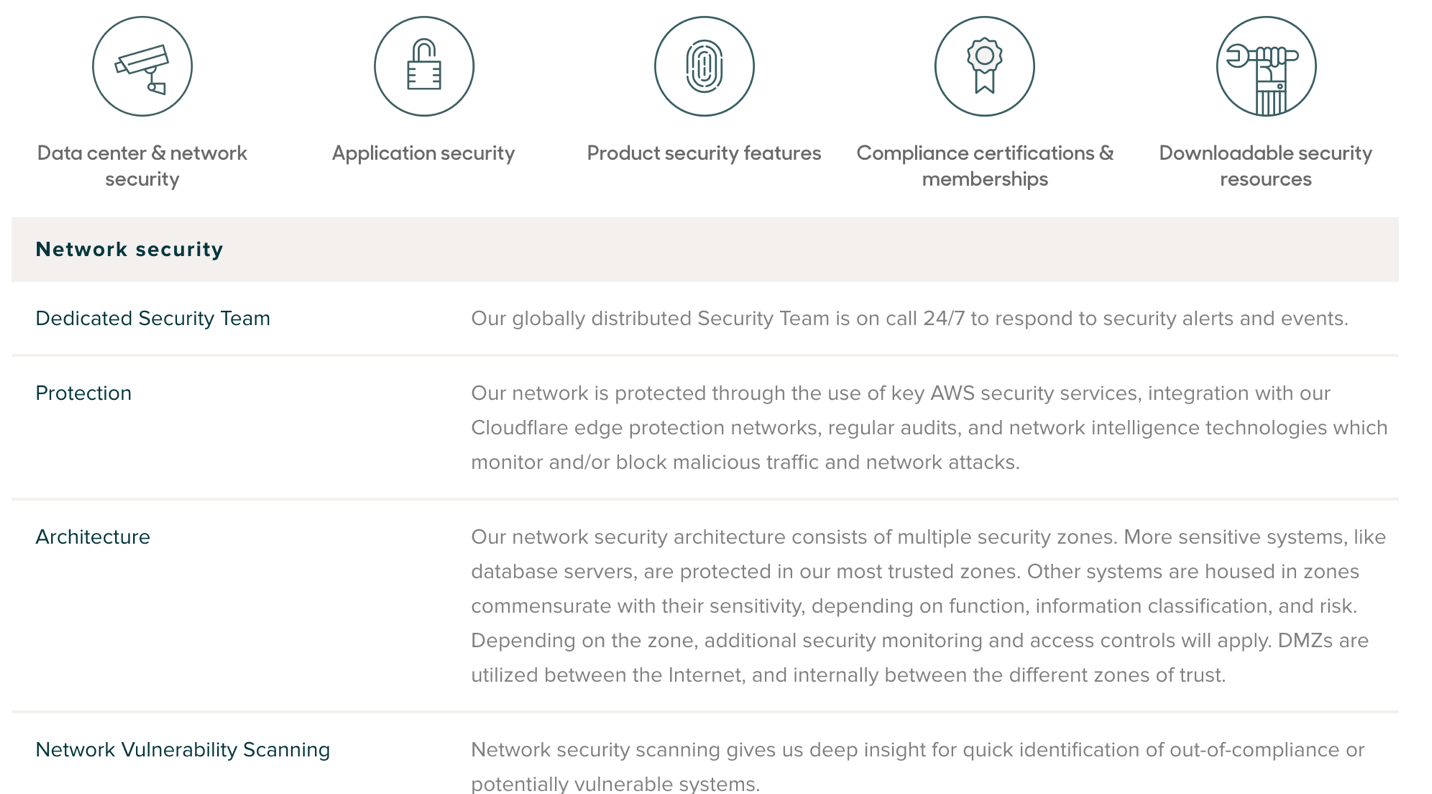Expand the Protection row description
1432x794 pixels.
click(x=83, y=393)
